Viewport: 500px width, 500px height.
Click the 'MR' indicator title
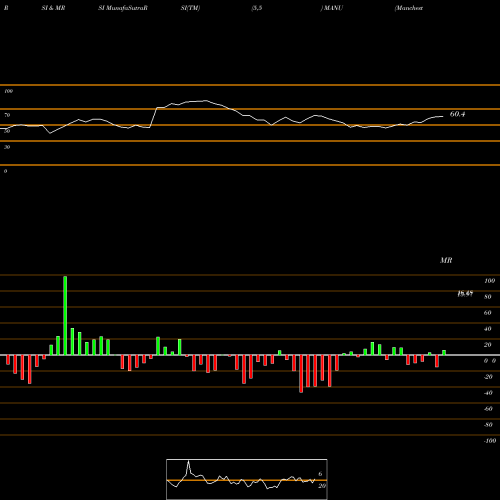click(x=446, y=260)
